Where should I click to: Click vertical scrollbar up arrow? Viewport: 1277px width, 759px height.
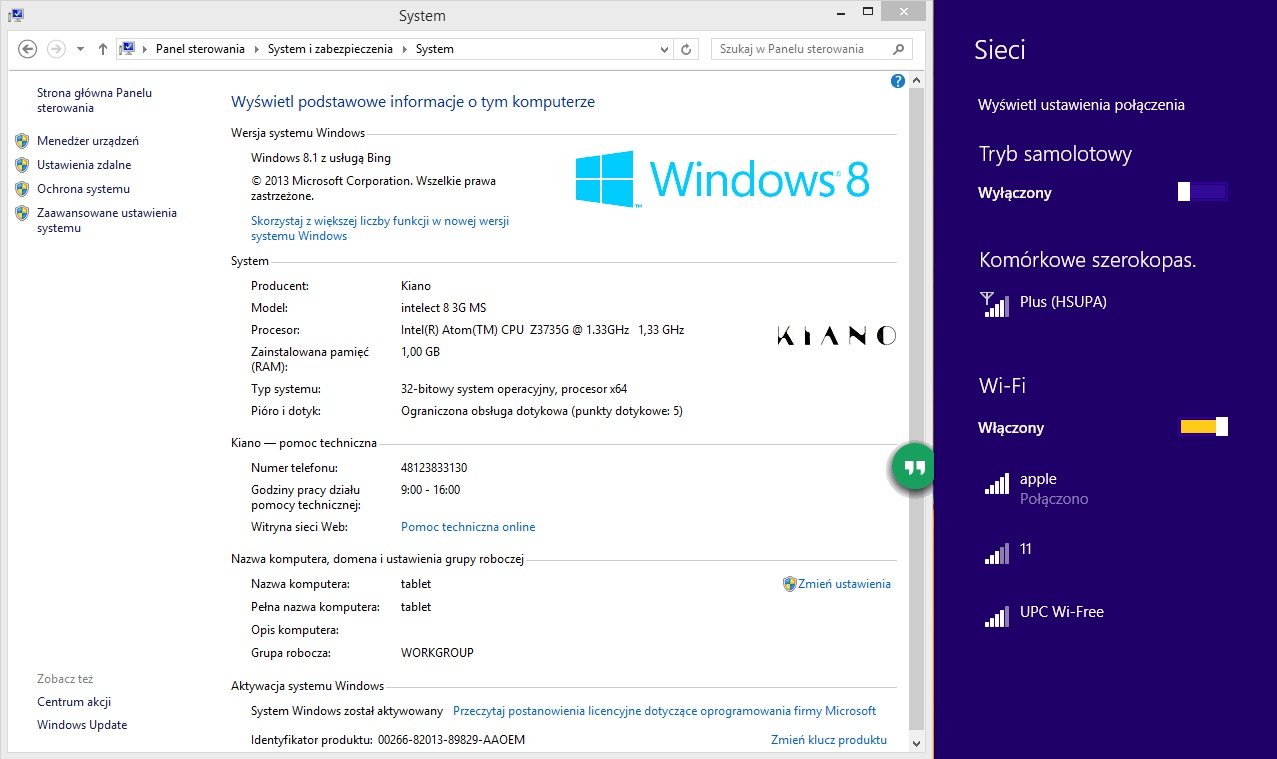coord(916,82)
